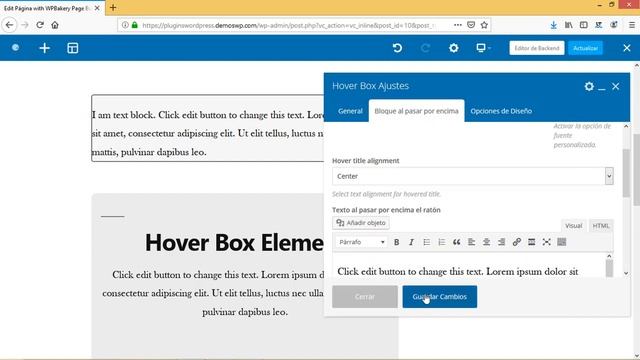Add a new element with plus icon
This screenshot has width=640, height=360.
[x=44, y=48]
